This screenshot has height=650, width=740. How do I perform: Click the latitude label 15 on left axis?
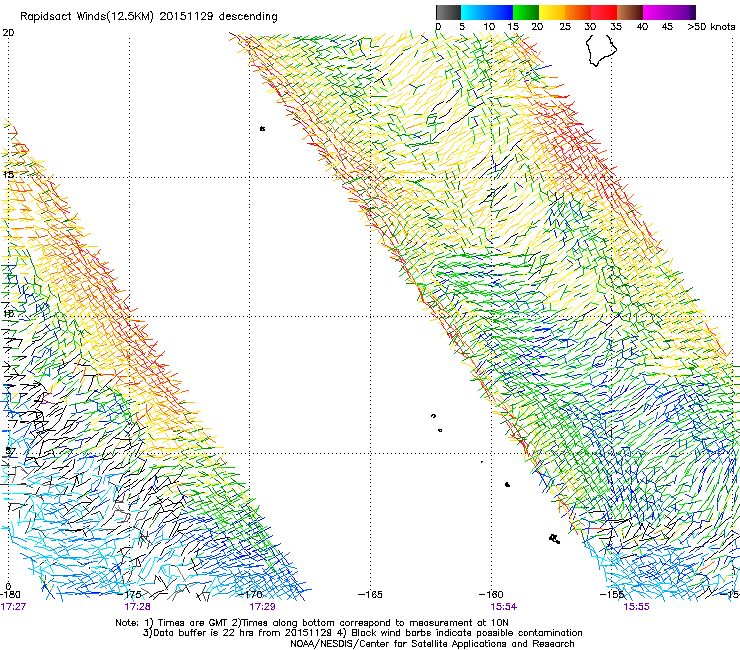tap(8, 175)
